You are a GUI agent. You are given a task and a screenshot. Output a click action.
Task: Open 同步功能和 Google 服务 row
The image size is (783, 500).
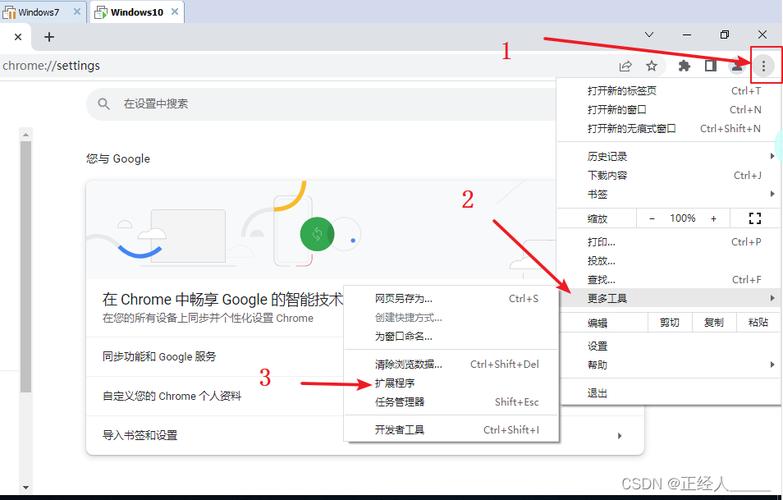(x=216, y=357)
